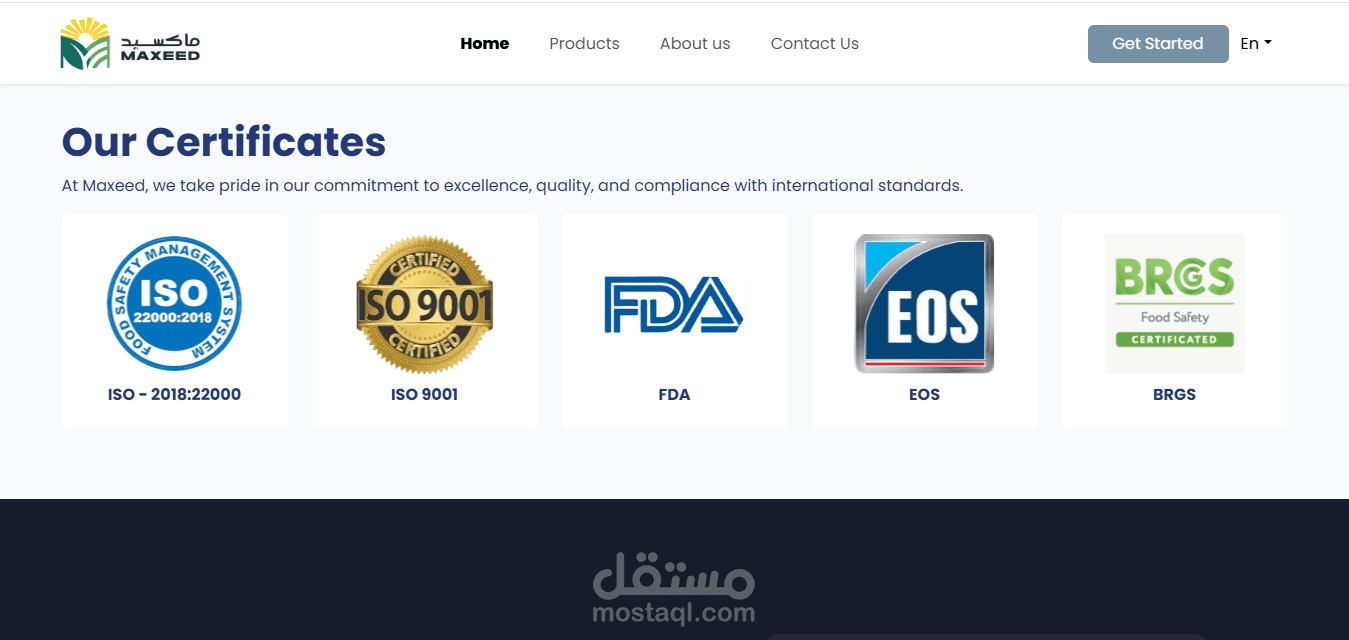Click the BRGS caption label
The height and width of the screenshot is (640, 1349).
click(1175, 394)
